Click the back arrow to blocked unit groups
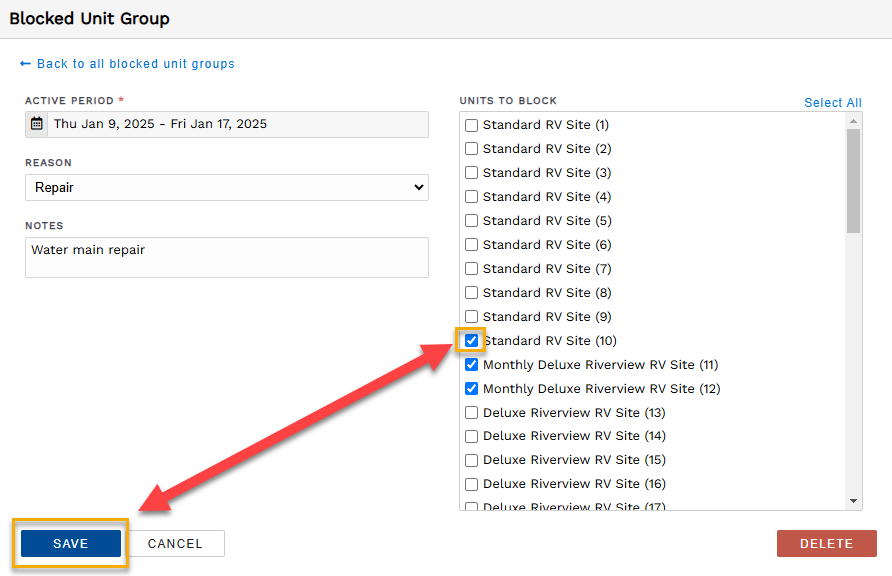The height and width of the screenshot is (576, 892). (x=25, y=64)
